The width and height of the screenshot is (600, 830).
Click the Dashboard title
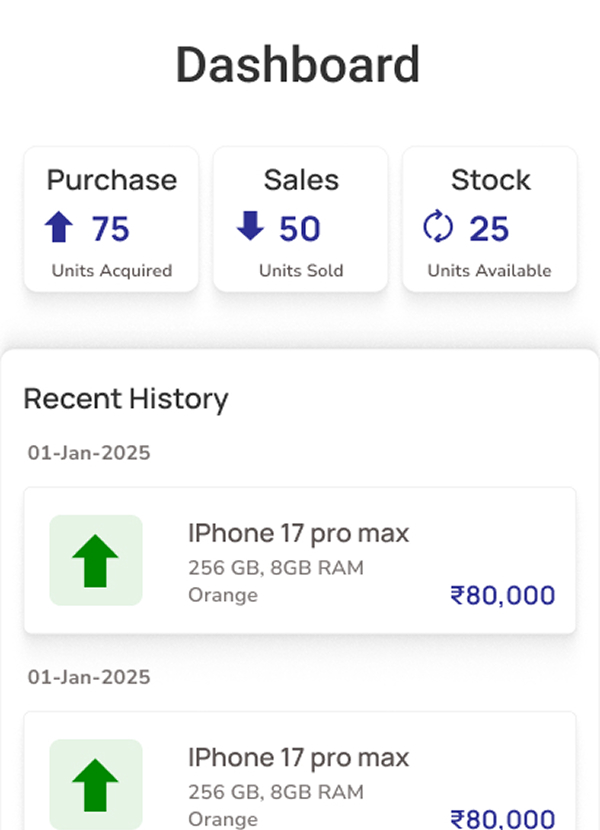click(x=297, y=64)
